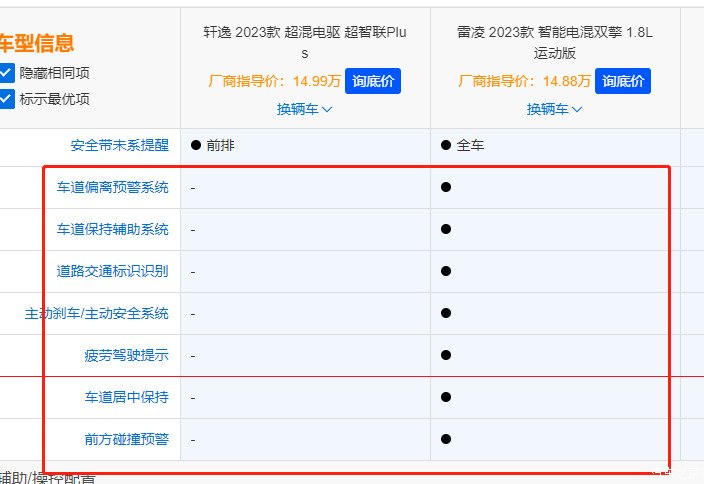704x484 pixels.
Task: Click 雷凌's dot icon in 疲劳驾驶提示 row
Action: click(446, 355)
